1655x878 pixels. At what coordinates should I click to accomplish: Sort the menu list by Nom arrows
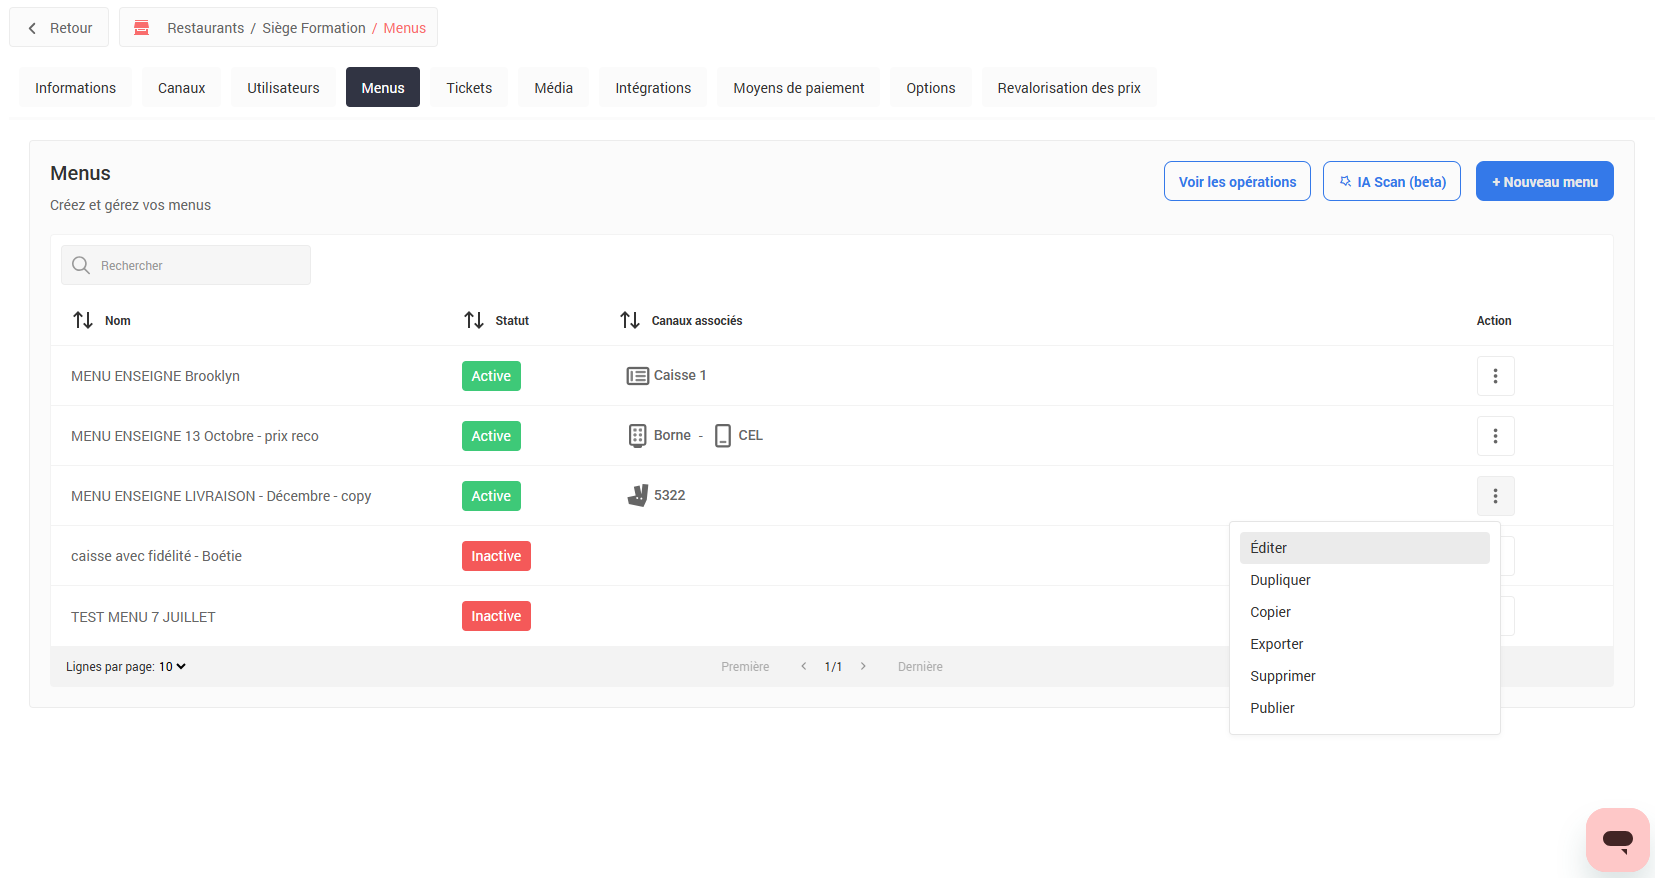(x=83, y=320)
